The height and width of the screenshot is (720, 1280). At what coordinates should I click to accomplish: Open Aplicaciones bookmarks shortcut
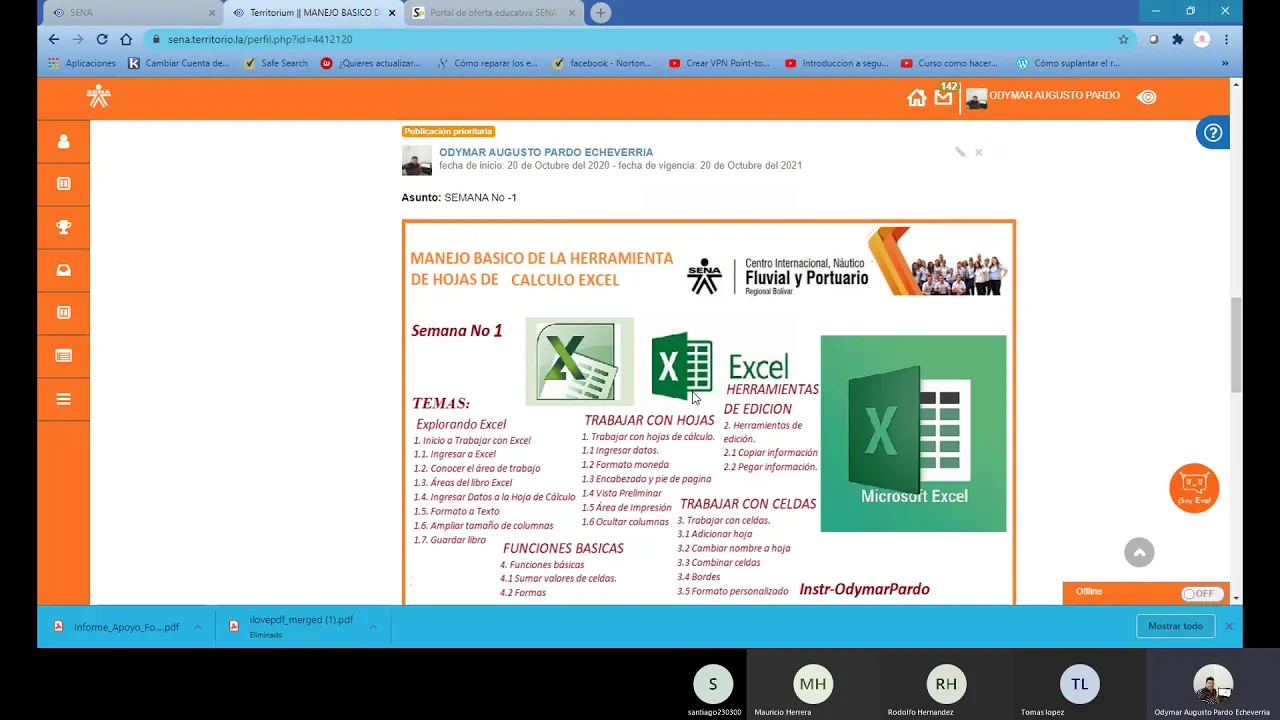(x=82, y=63)
